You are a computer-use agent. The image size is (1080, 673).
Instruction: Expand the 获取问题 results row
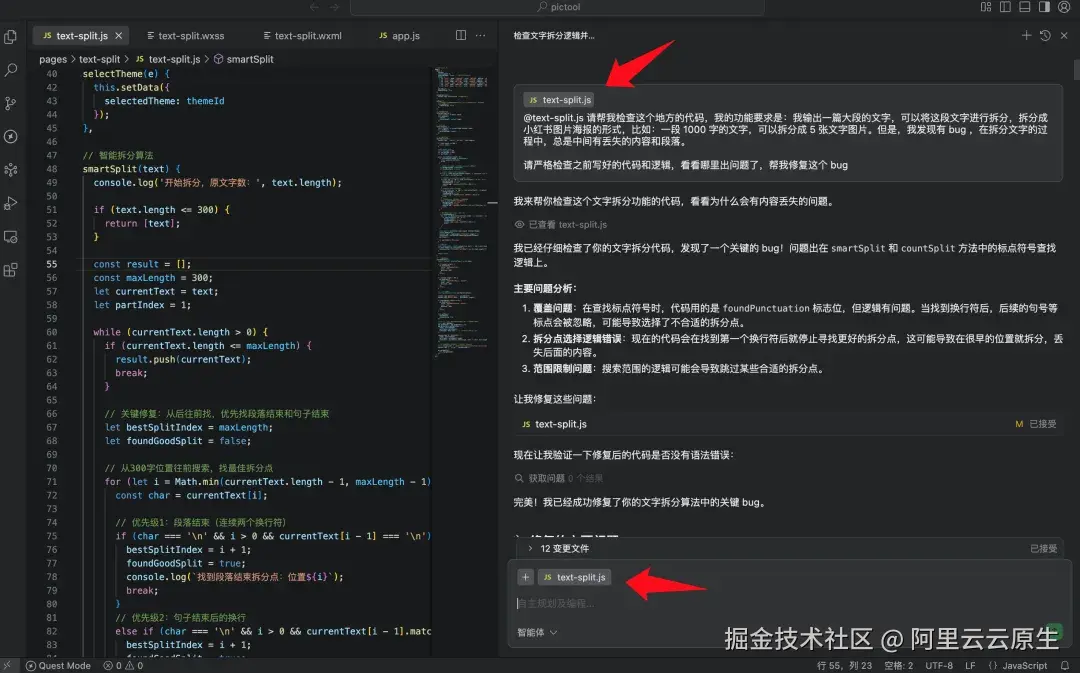click(559, 478)
